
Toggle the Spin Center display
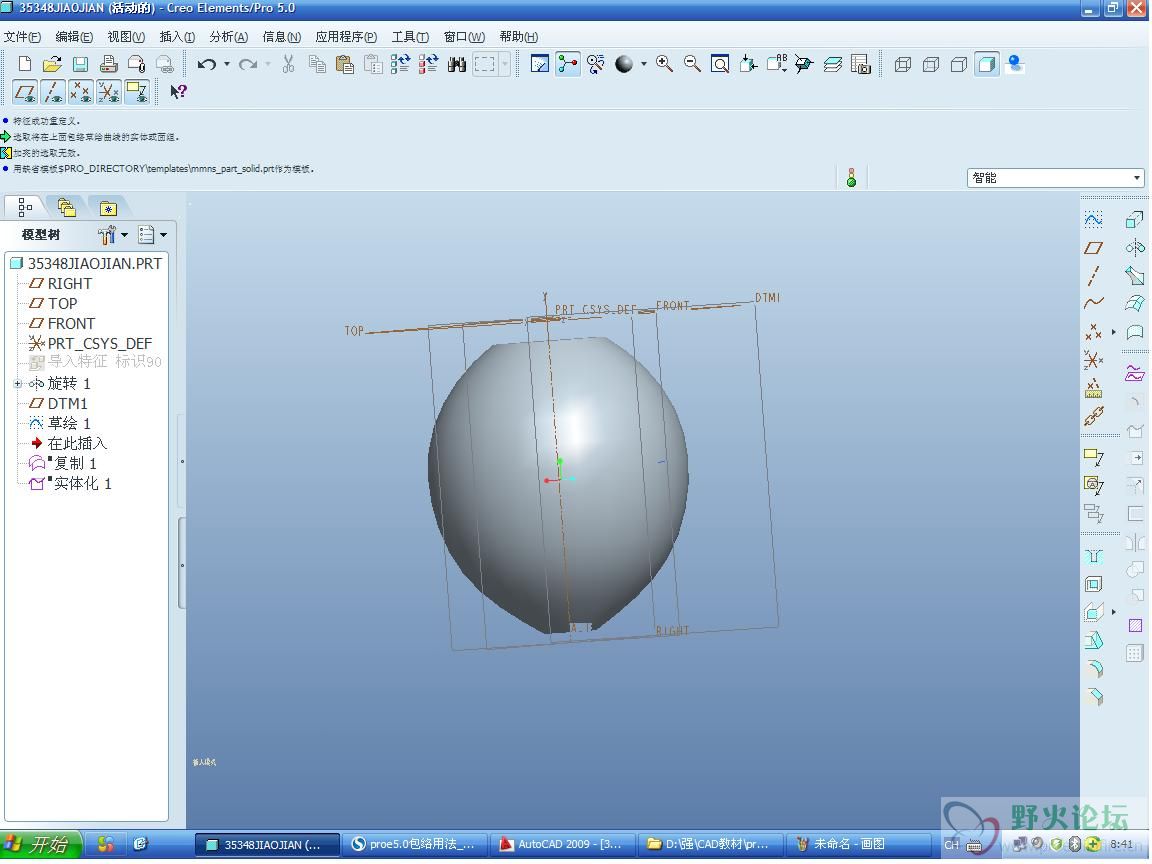pos(568,65)
